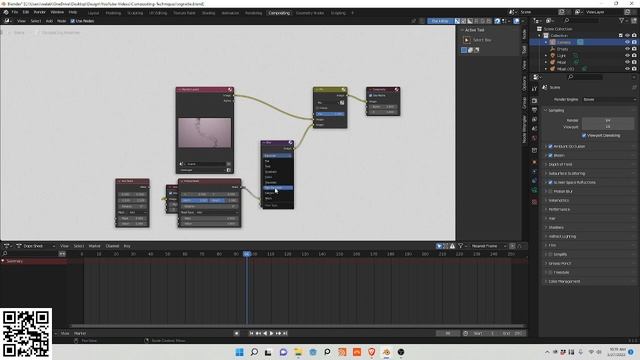Viewport: 640px width, 360px height.
Task: Hide the Camera object with its eye icon
Action: (x=627, y=42)
